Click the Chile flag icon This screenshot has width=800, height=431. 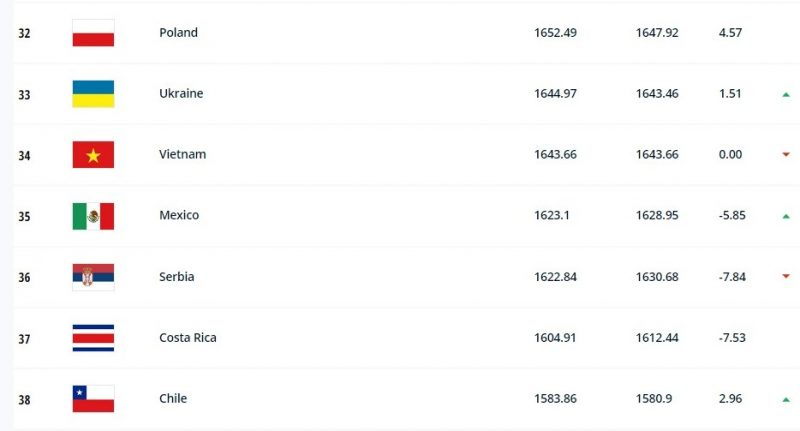pyautogui.click(x=93, y=399)
